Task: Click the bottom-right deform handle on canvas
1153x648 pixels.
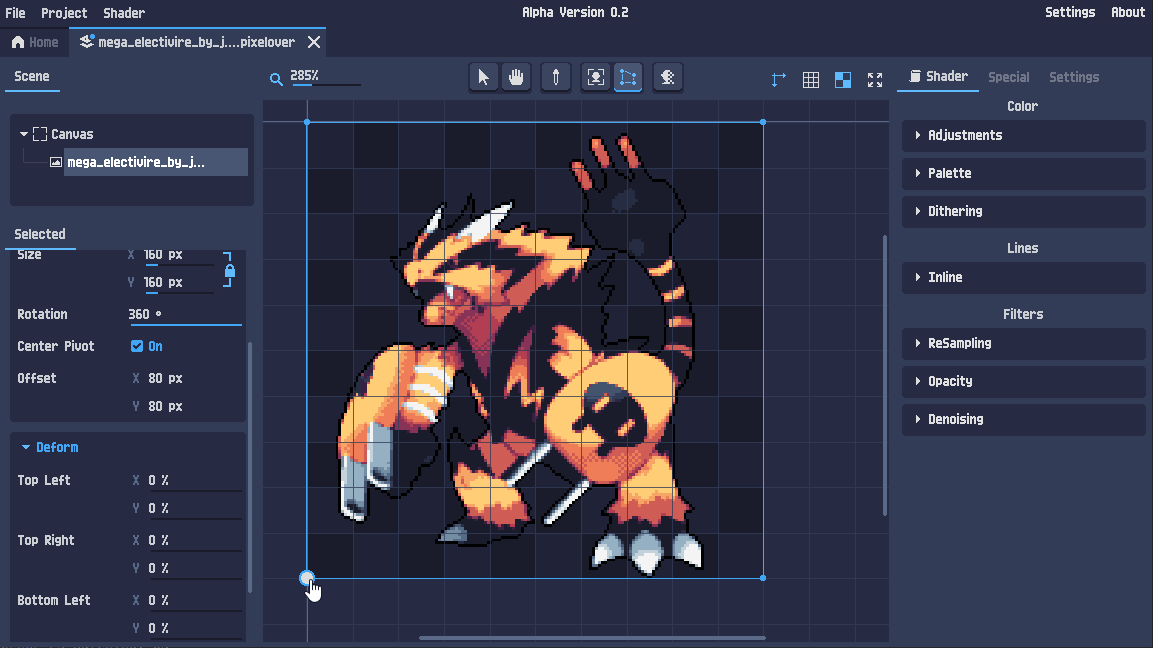Action: [763, 578]
